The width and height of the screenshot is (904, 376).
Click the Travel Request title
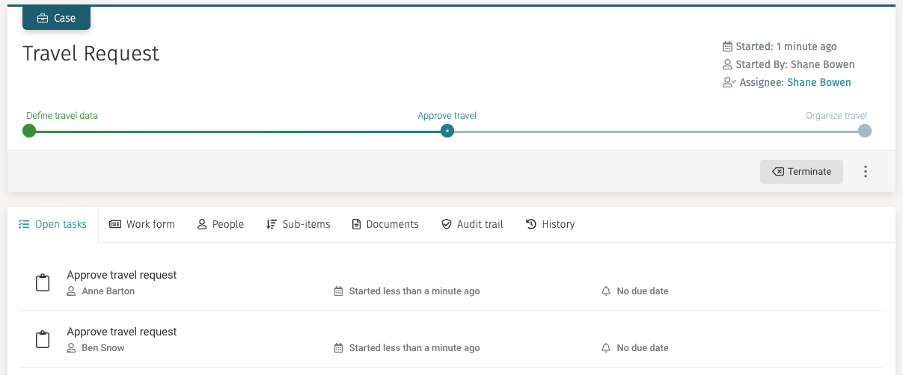91,54
